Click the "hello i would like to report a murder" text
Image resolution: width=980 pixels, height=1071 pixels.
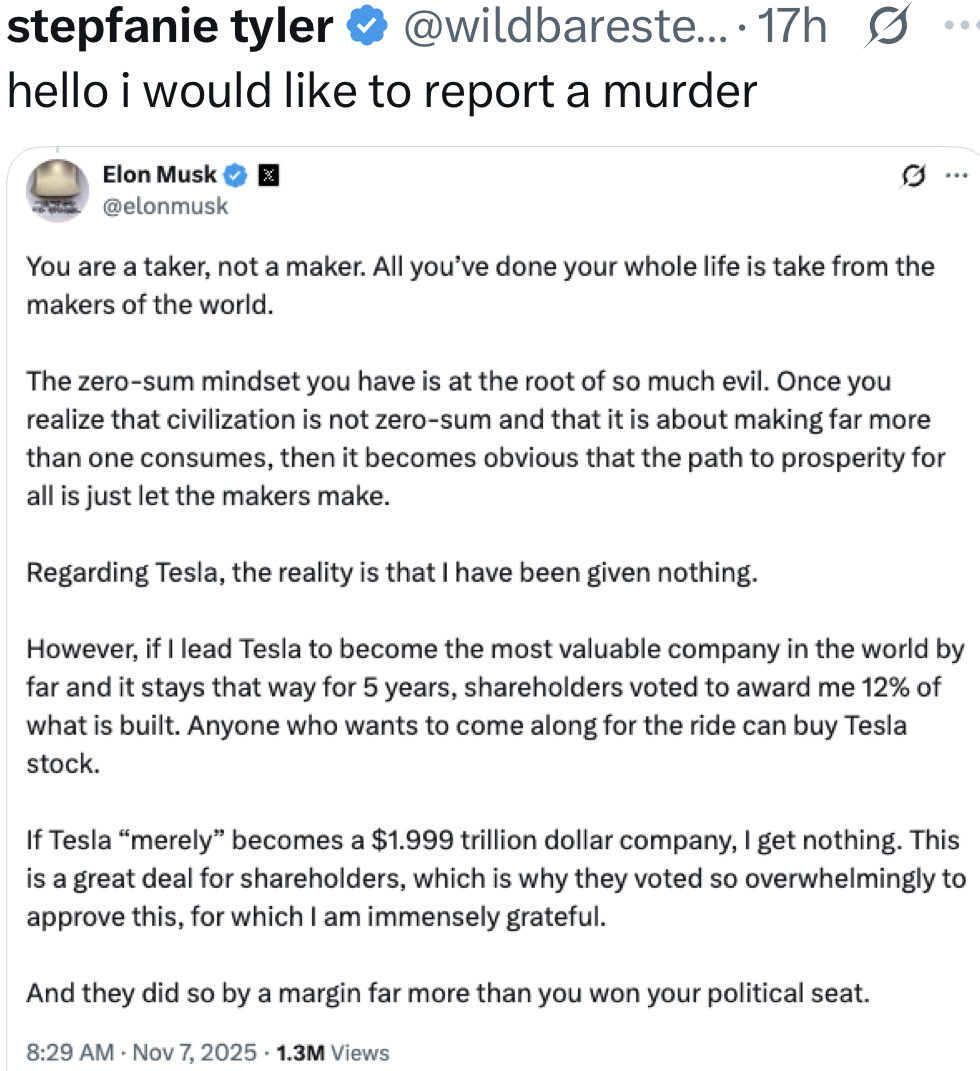pos(381,91)
